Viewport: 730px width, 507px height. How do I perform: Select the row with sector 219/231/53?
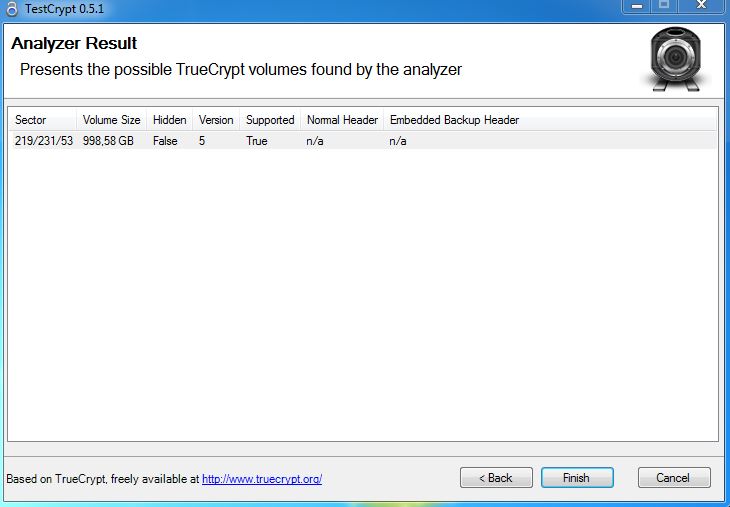pyautogui.click(x=363, y=141)
